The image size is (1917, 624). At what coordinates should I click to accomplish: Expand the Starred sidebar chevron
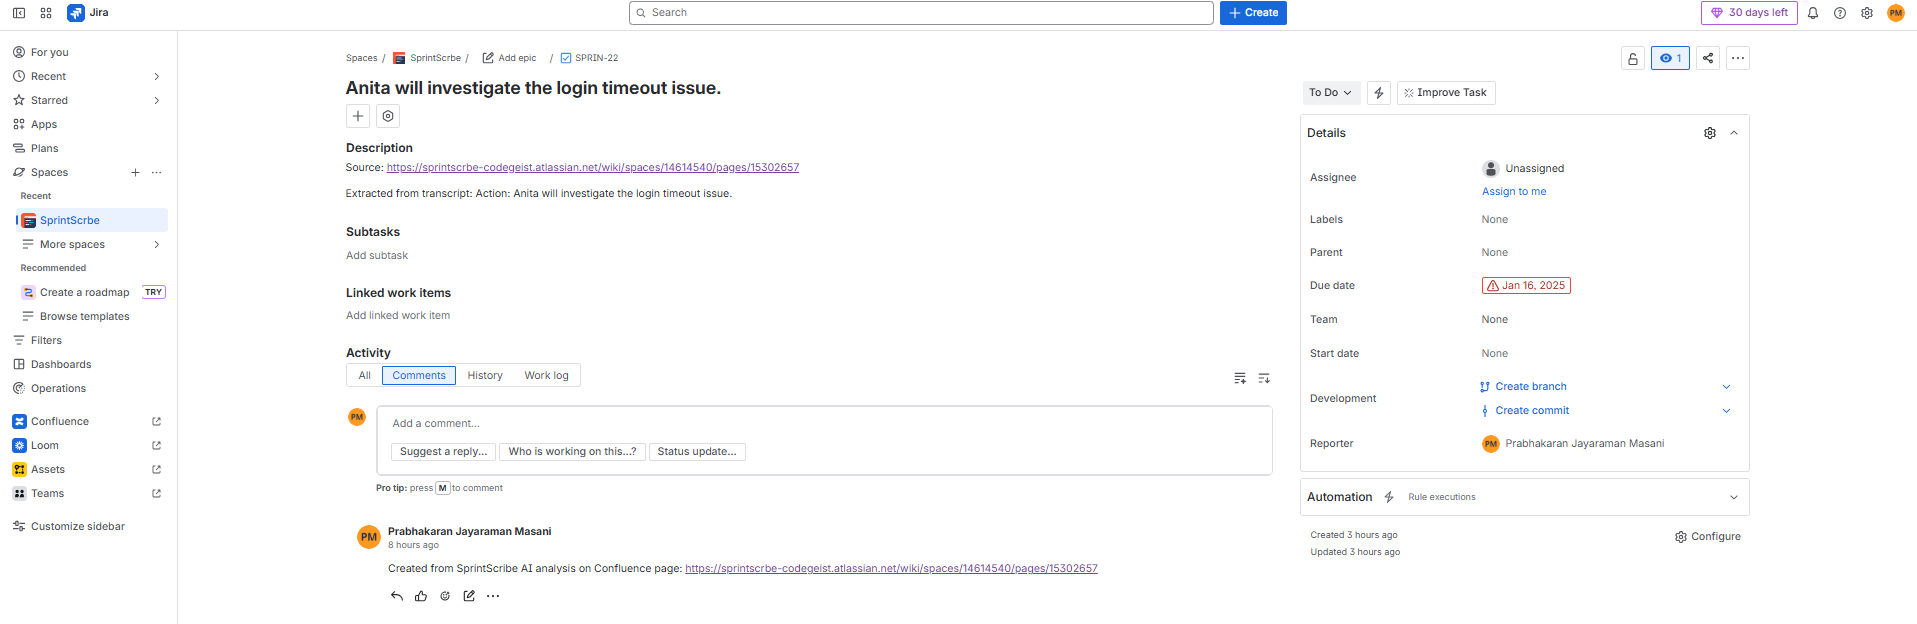coord(157,100)
